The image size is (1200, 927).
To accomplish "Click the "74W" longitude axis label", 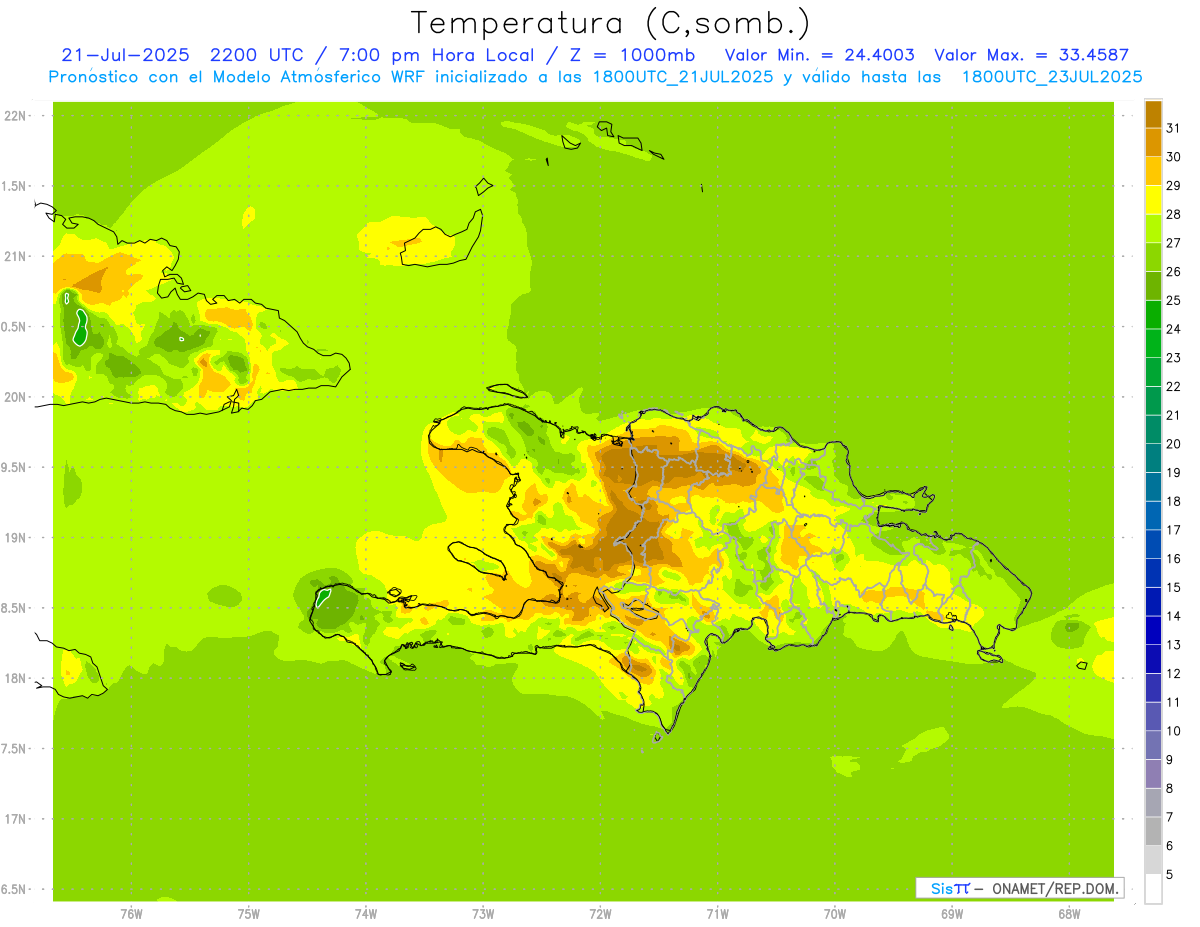I will pos(366,913).
